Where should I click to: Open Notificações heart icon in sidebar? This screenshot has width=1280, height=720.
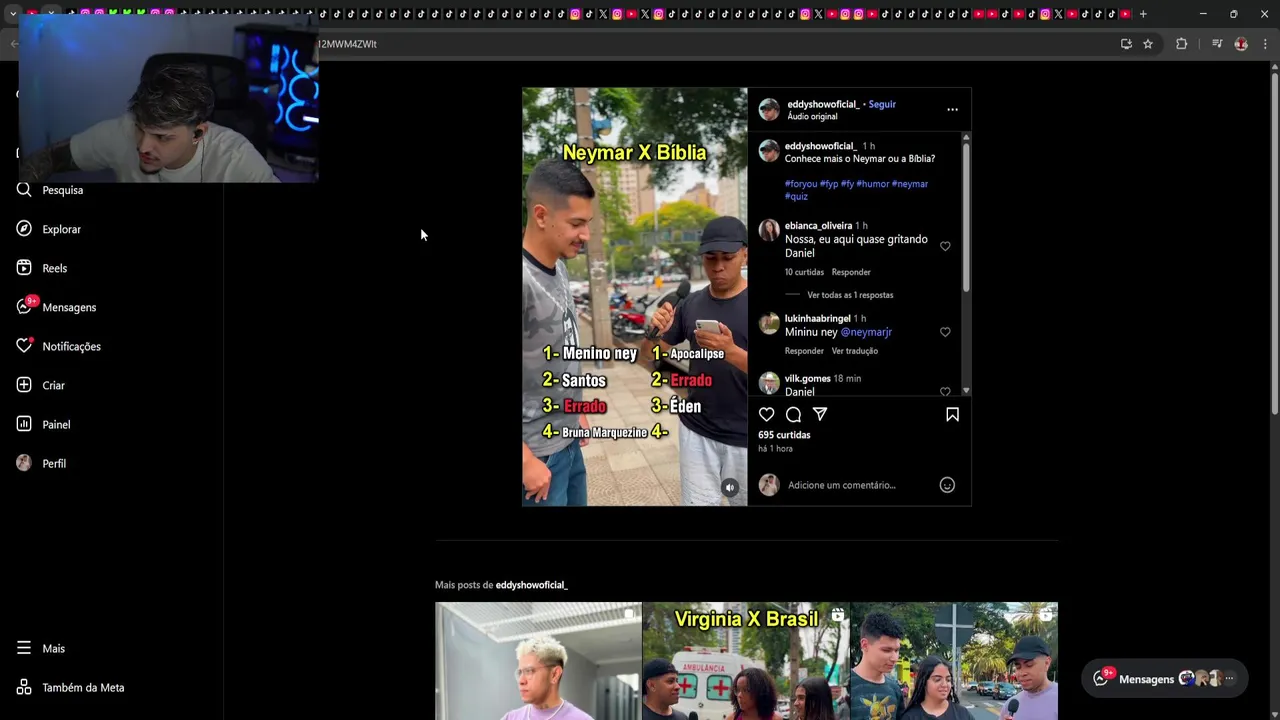point(24,346)
